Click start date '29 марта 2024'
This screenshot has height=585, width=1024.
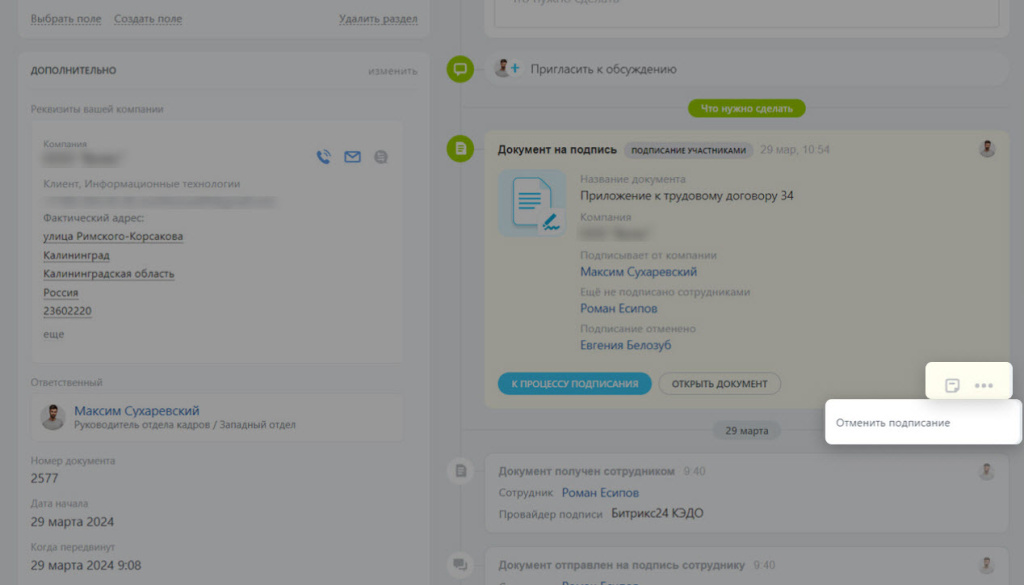tap(72, 522)
